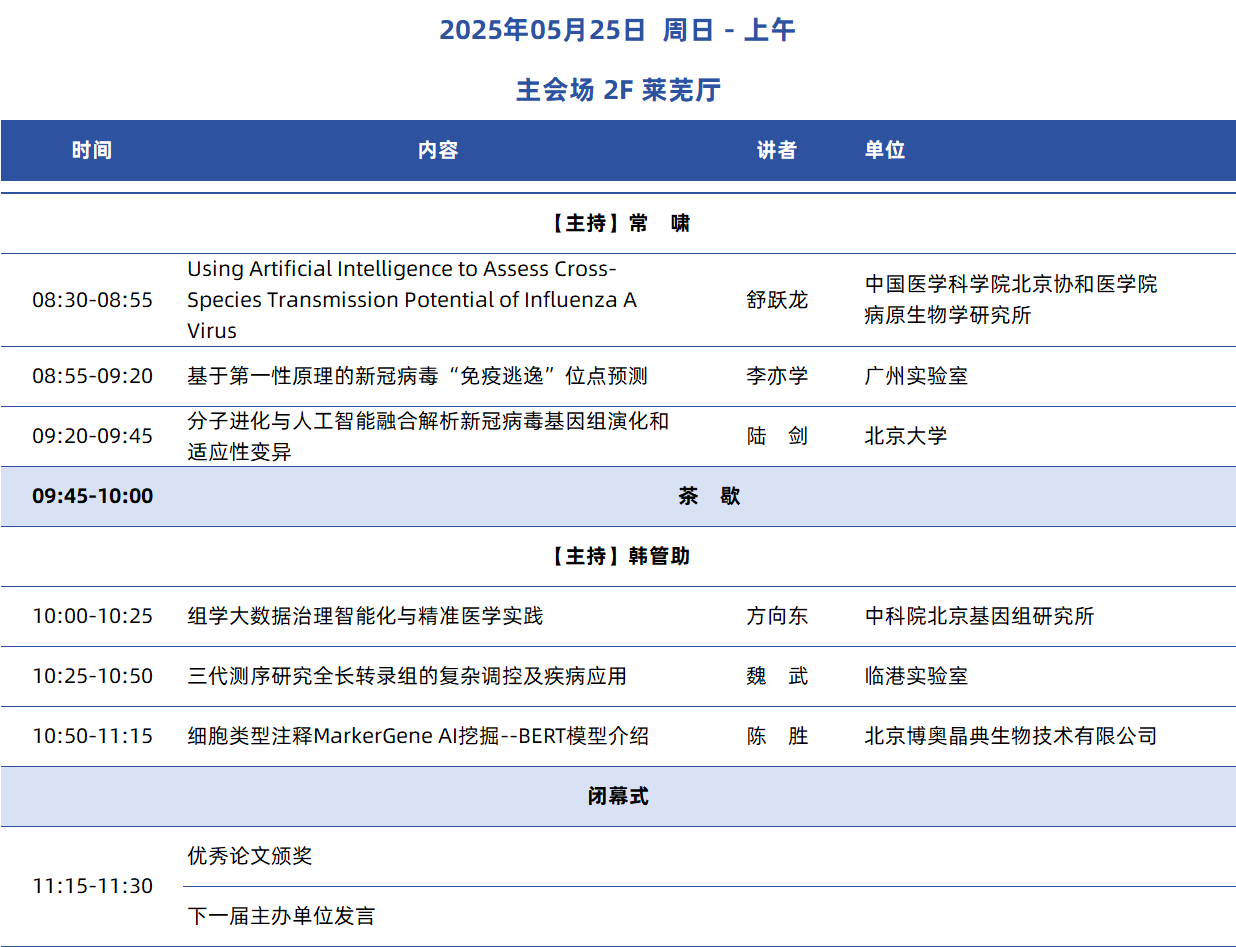Select the host row 【主持】常 啸
Viewport: 1236px width, 947px height.
[x=618, y=223]
